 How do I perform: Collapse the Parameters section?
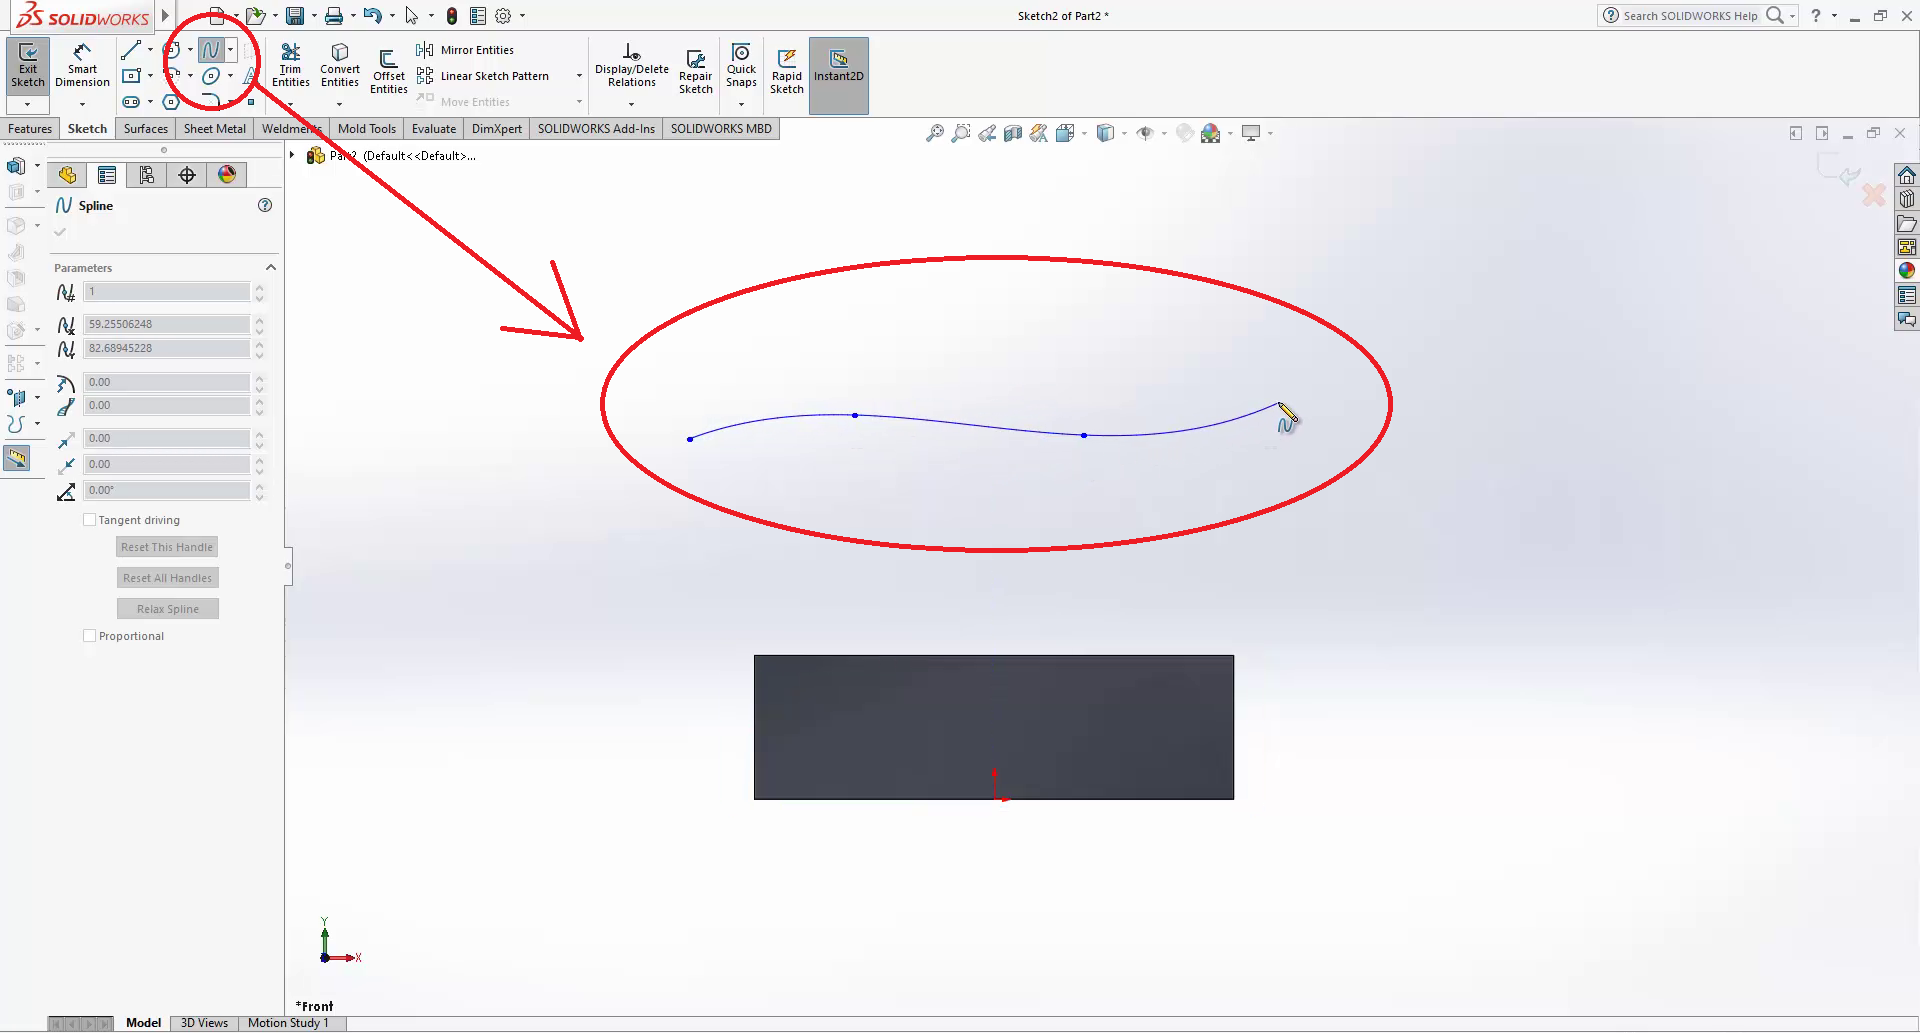tap(270, 268)
